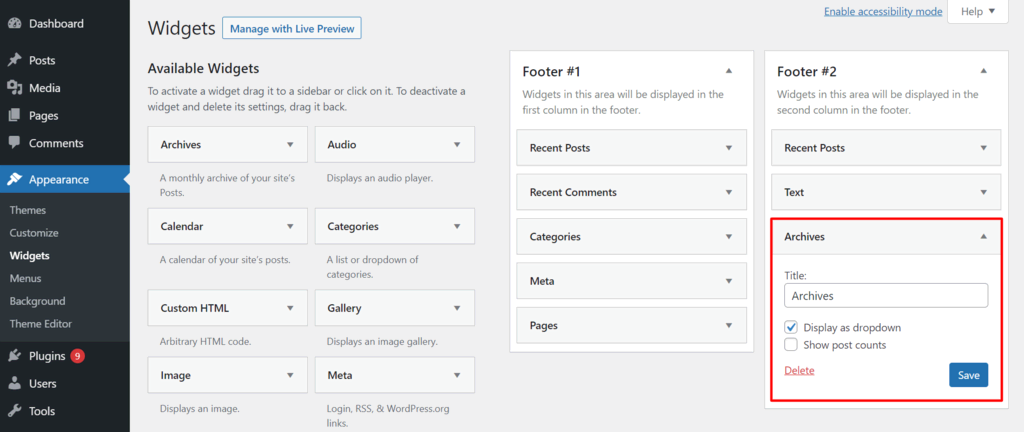The image size is (1024, 432).
Task: Click the Dashboard gauge icon
Action: point(14,23)
